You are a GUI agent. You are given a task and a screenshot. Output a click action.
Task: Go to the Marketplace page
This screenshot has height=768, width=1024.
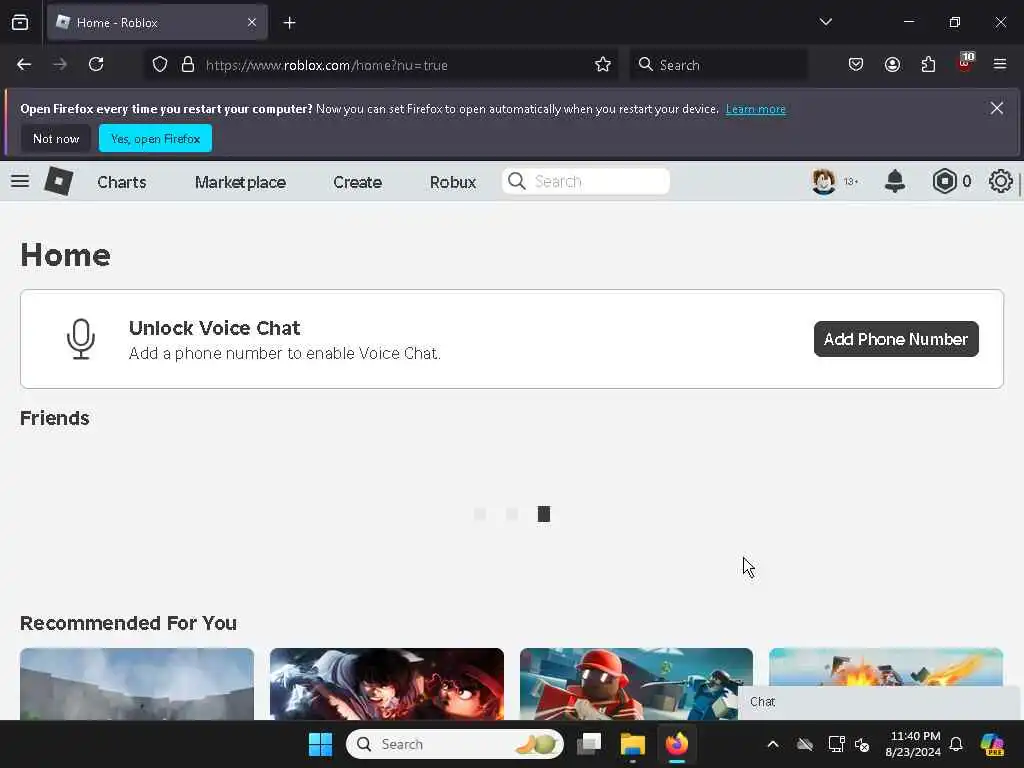point(240,182)
